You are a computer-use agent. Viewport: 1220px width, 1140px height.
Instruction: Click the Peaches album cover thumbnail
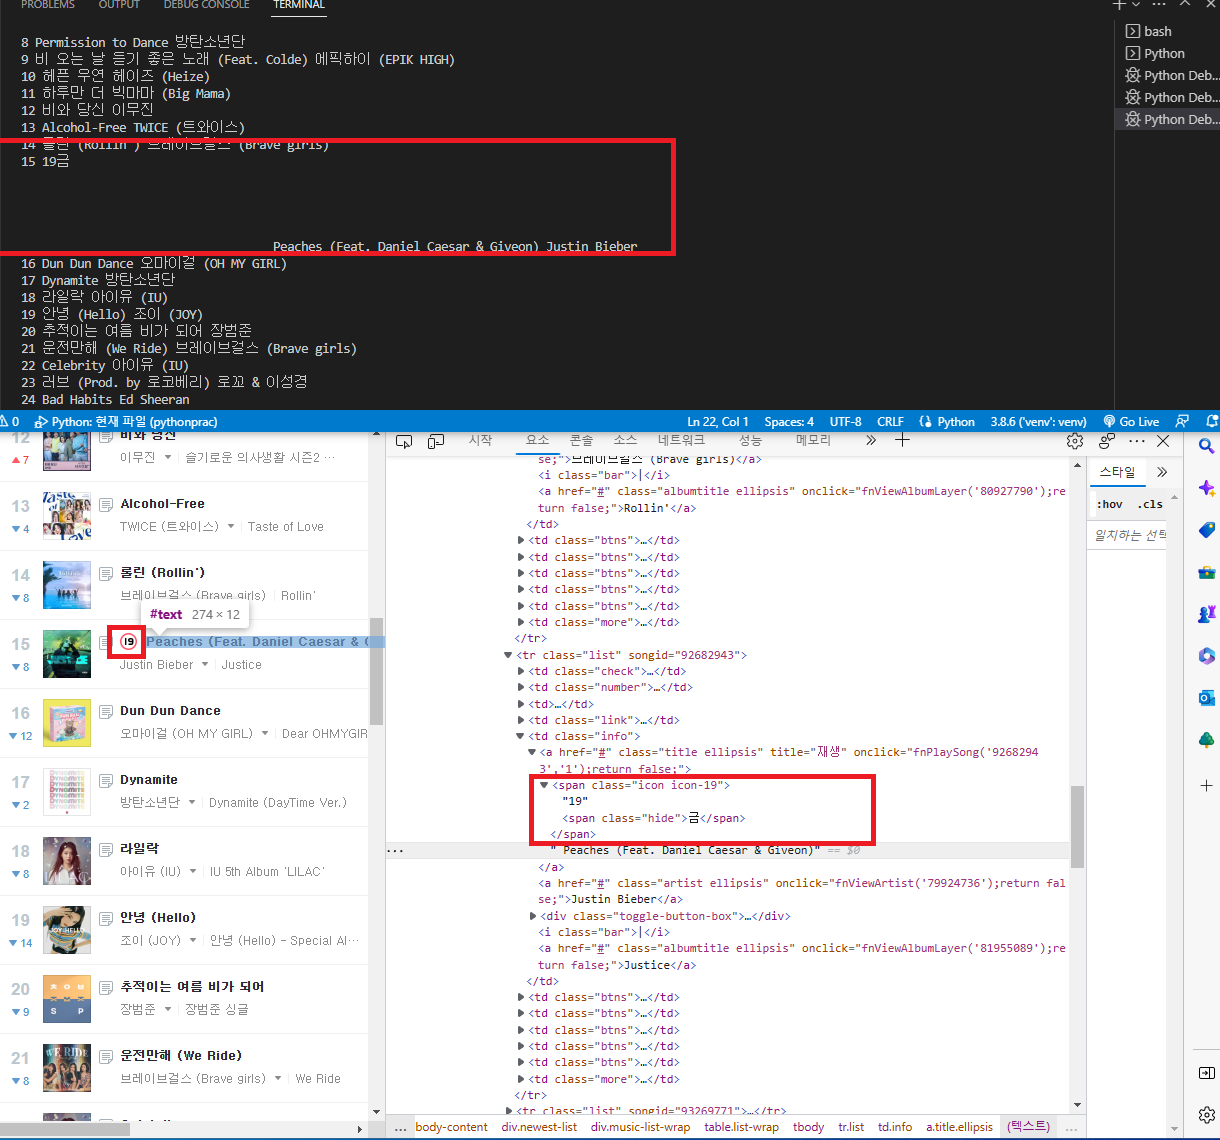click(x=67, y=653)
